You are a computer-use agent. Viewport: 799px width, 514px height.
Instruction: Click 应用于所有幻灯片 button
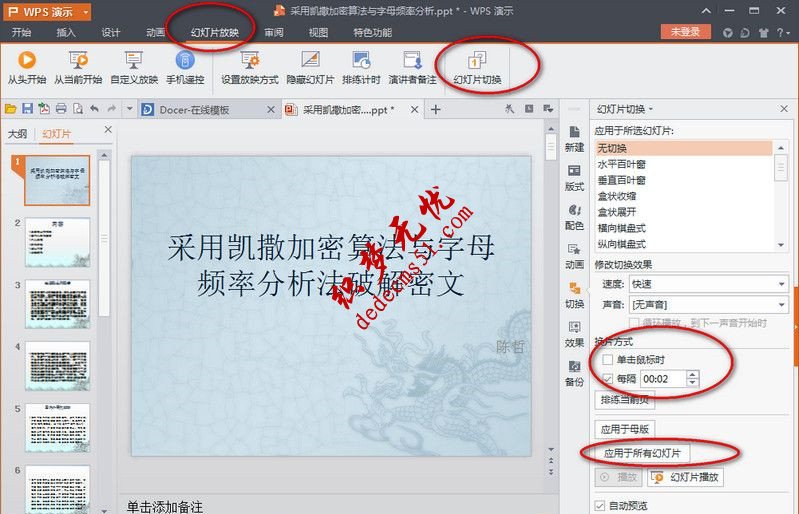(642, 453)
